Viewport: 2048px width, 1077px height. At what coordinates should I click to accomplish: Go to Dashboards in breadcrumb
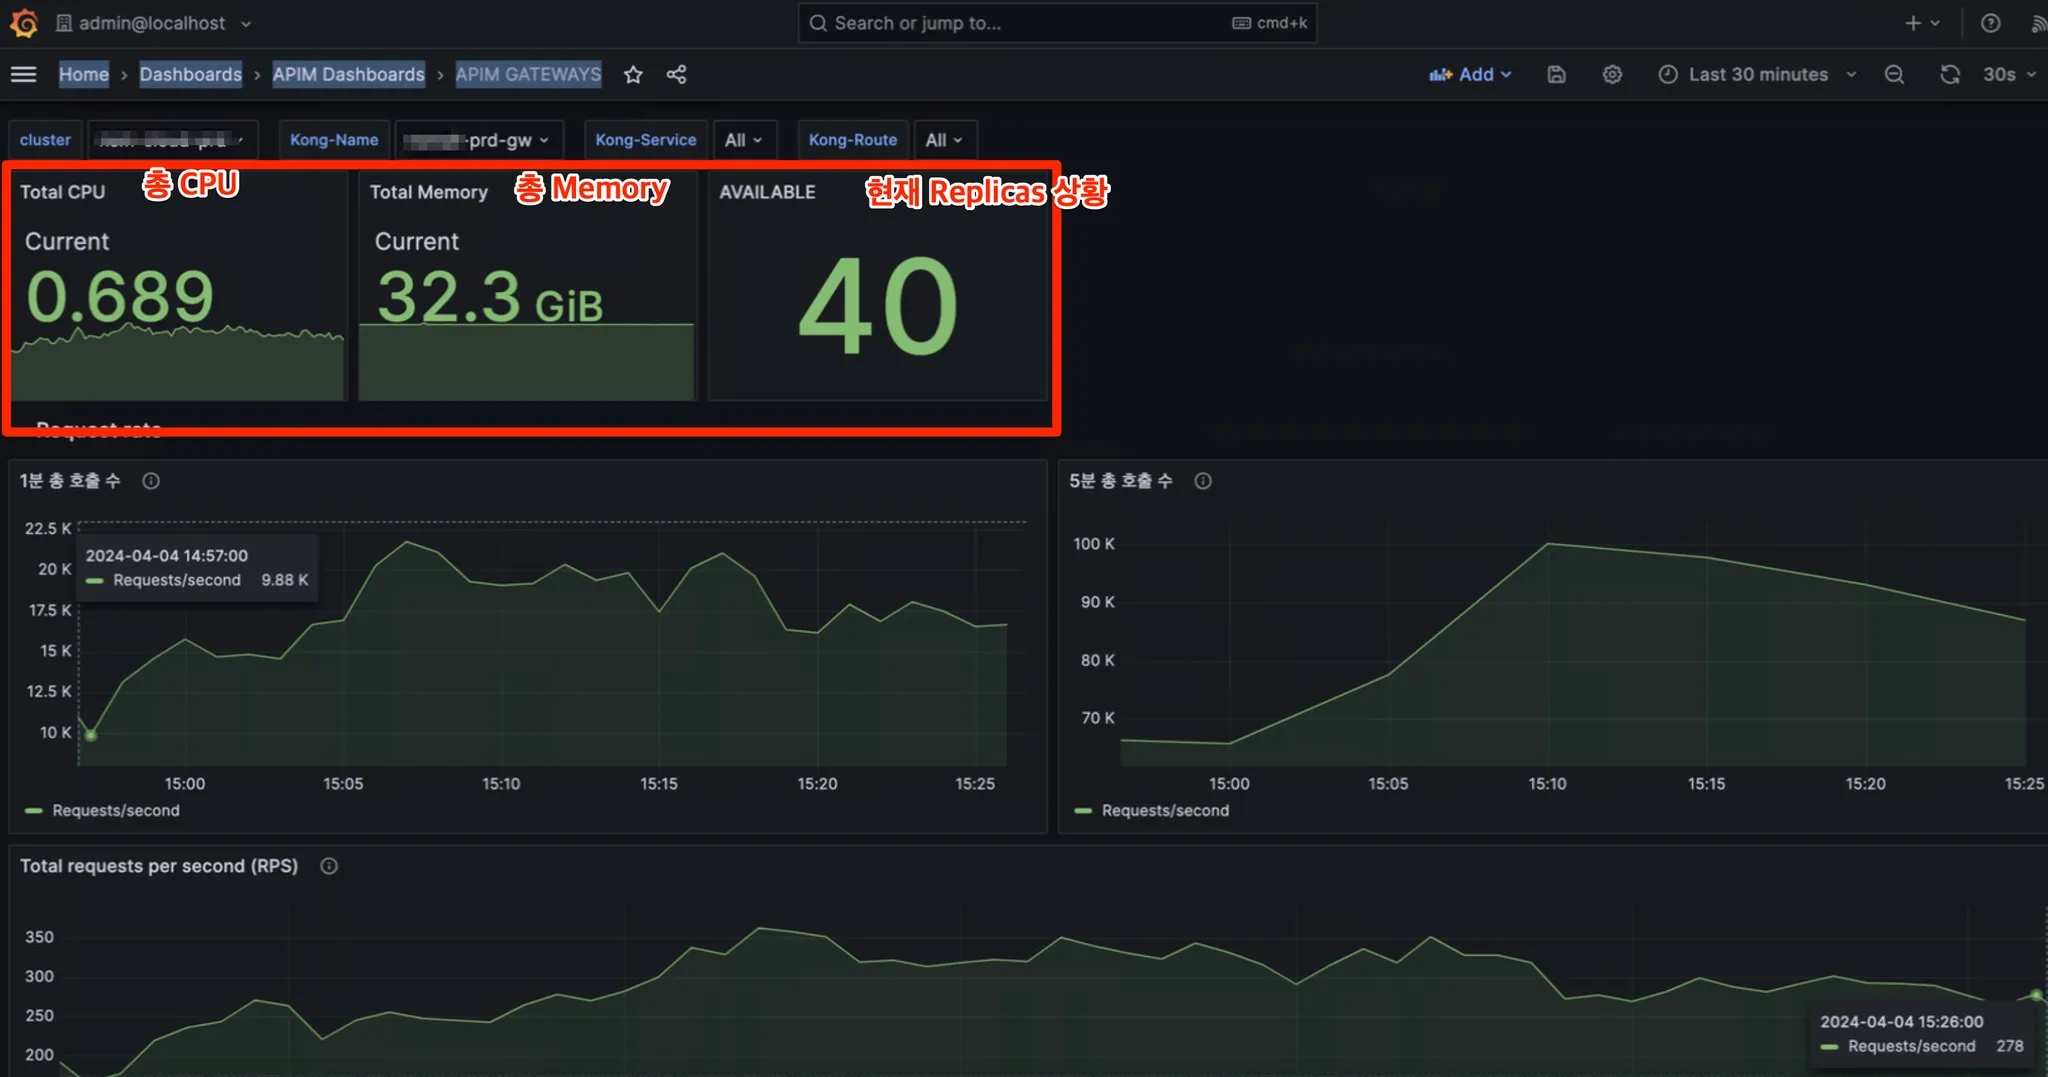[190, 74]
